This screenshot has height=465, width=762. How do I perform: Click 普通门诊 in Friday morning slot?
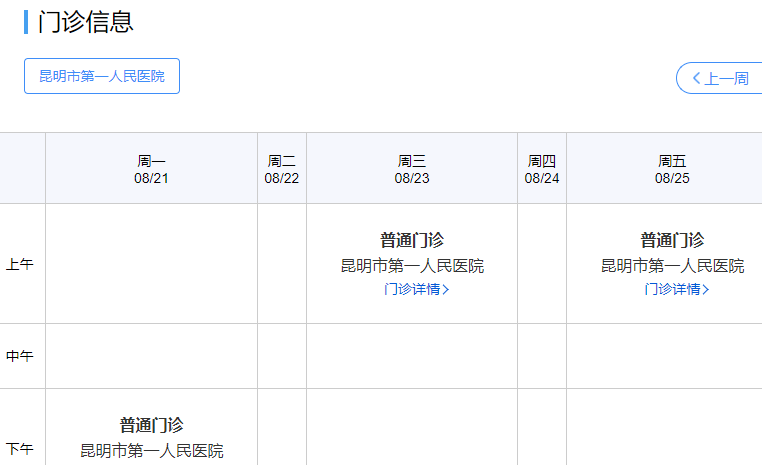[672, 240]
